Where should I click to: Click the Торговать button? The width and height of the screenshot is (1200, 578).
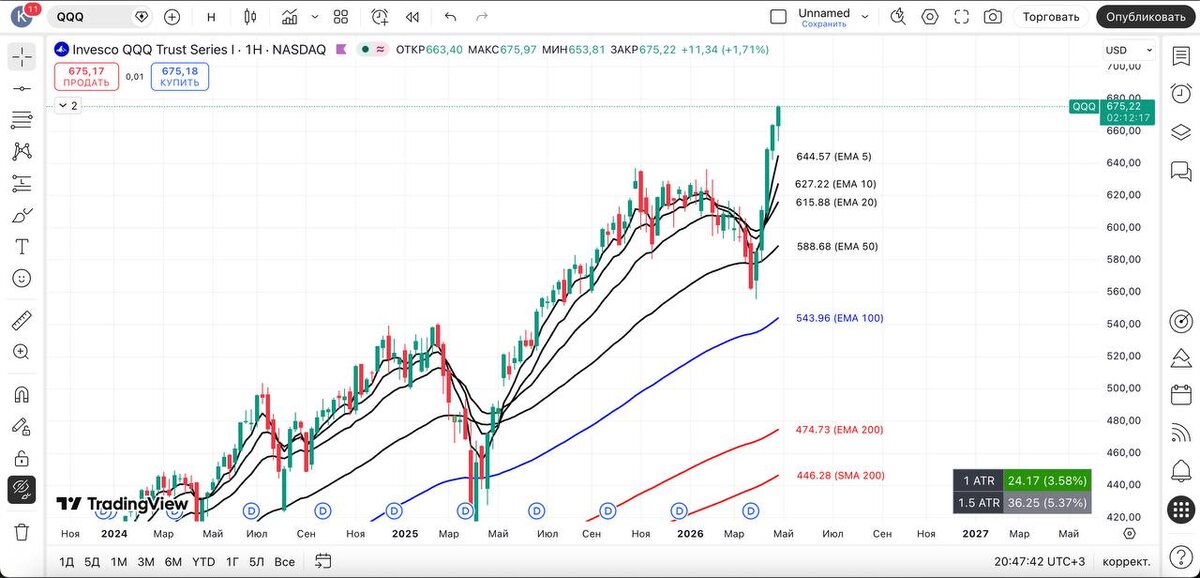tap(1051, 17)
